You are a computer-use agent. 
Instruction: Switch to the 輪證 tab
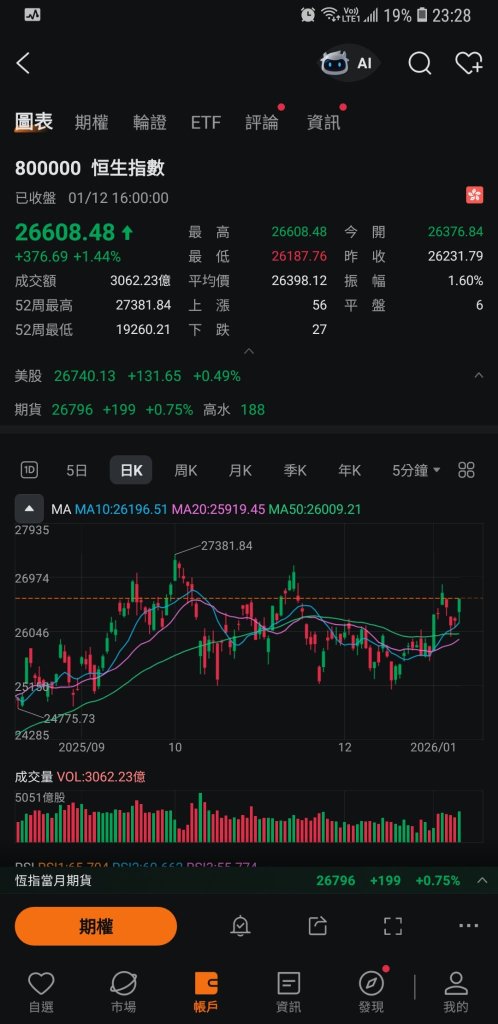149,122
